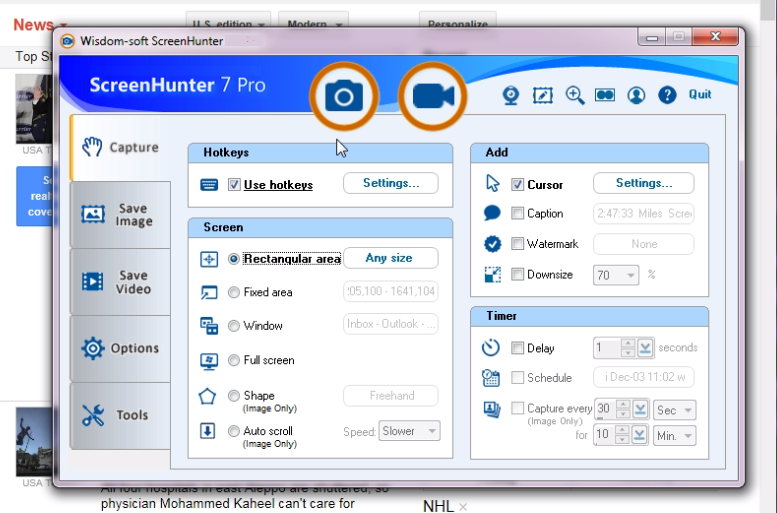Viewport: 777px width, 513px height.
Task: Click the auto scroll down-arrow icon
Action: click(x=207, y=431)
